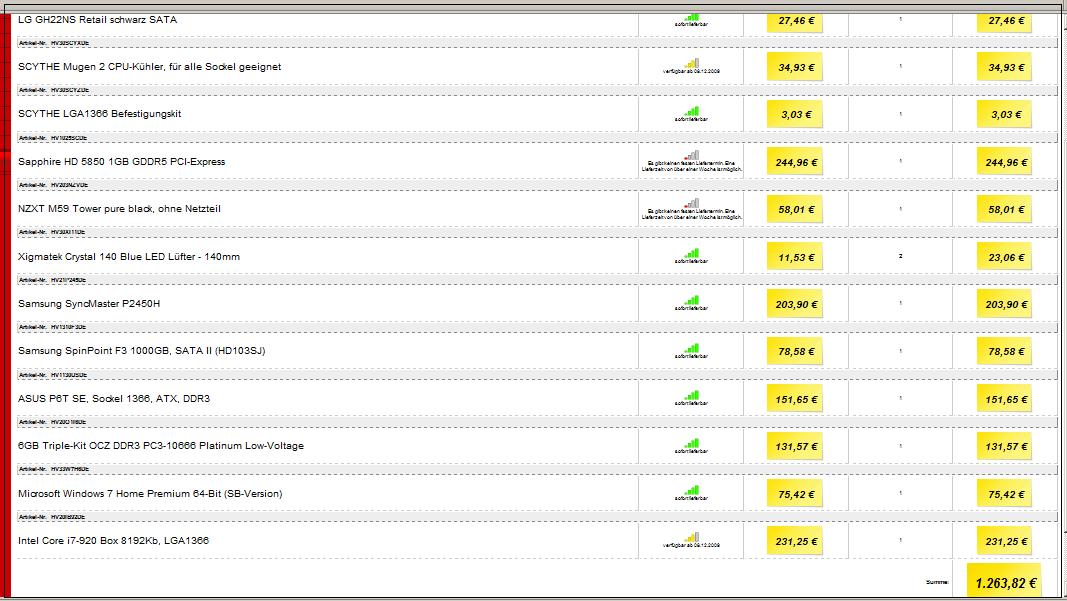Screen dimensions: 1067x601
Task: Click the Summe label beside grand total
Action: pyautogui.click(x=937, y=582)
